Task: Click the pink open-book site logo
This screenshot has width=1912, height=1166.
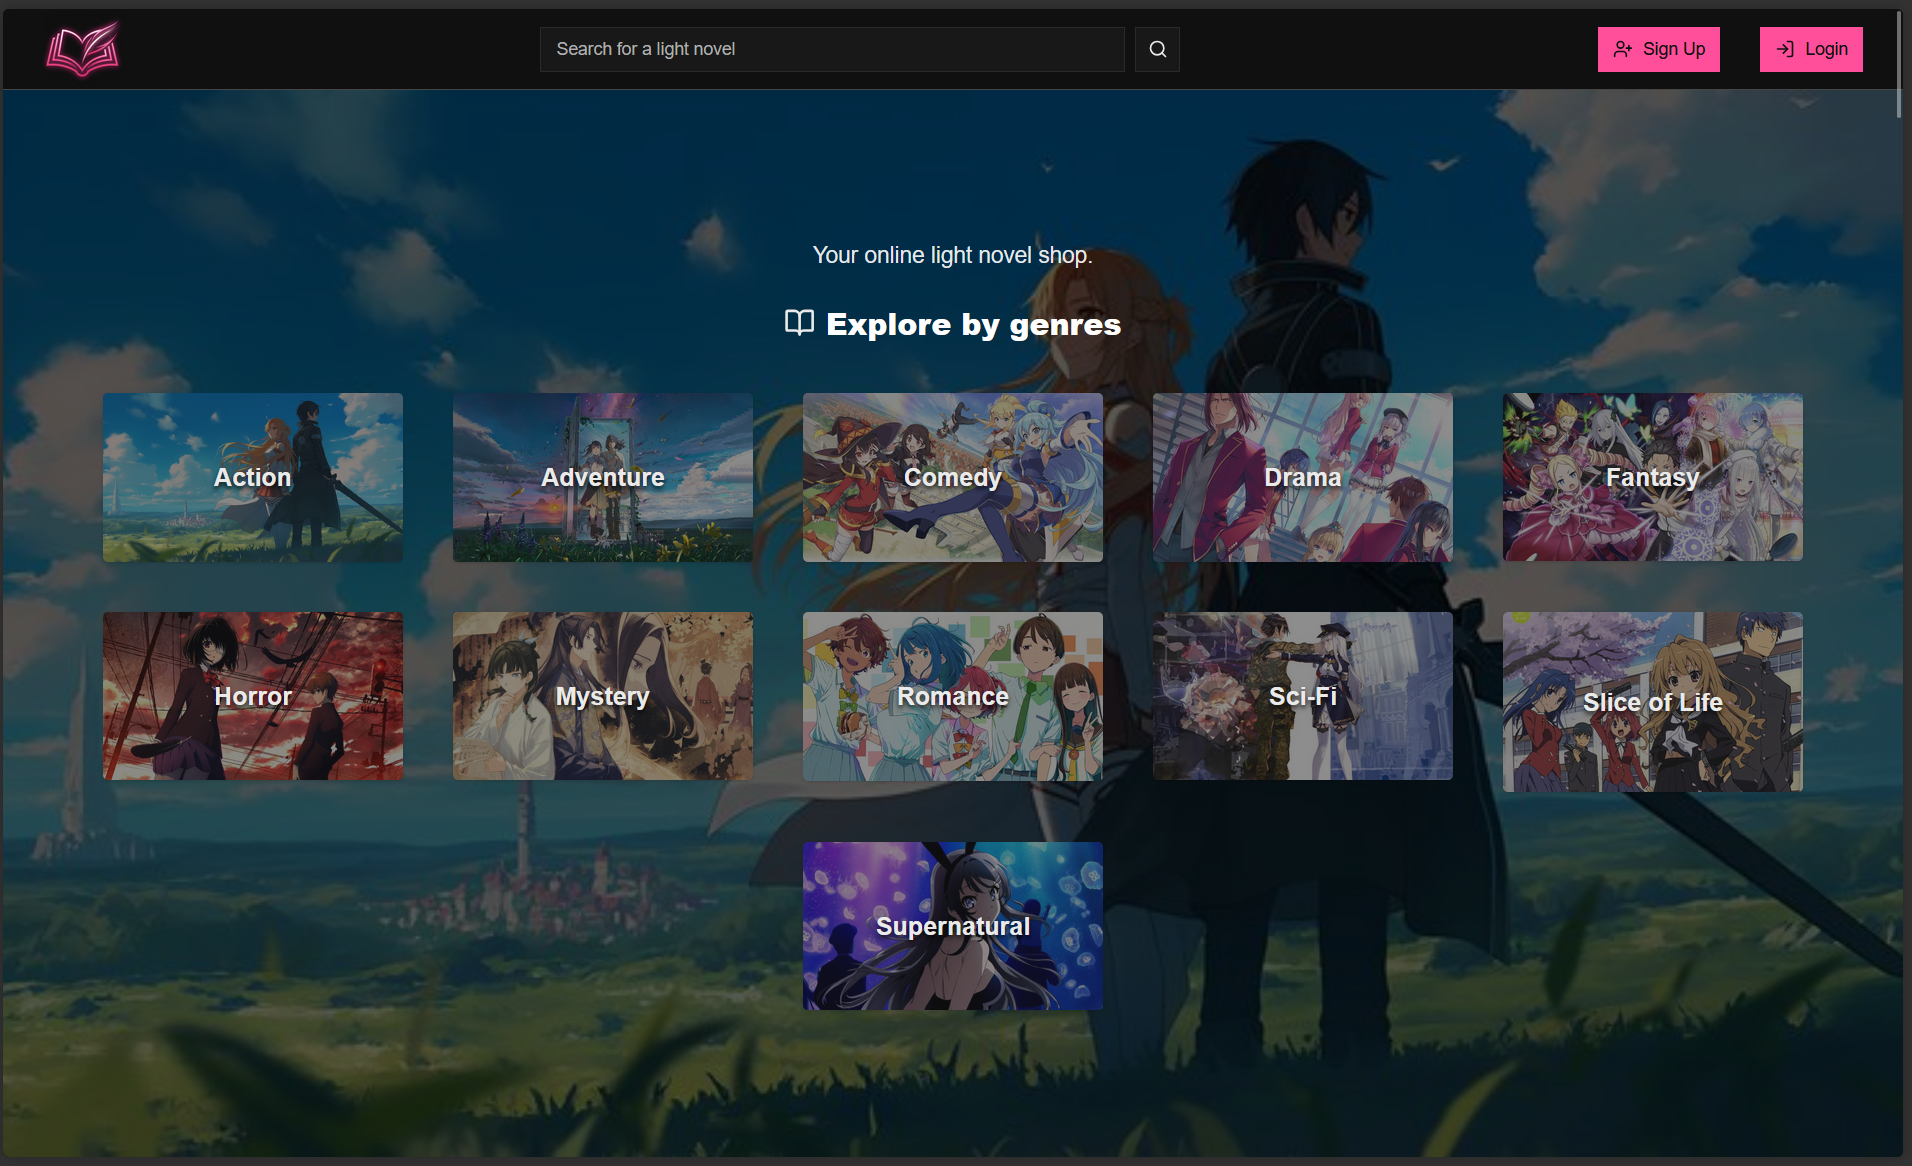Action: tap(83, 49)
